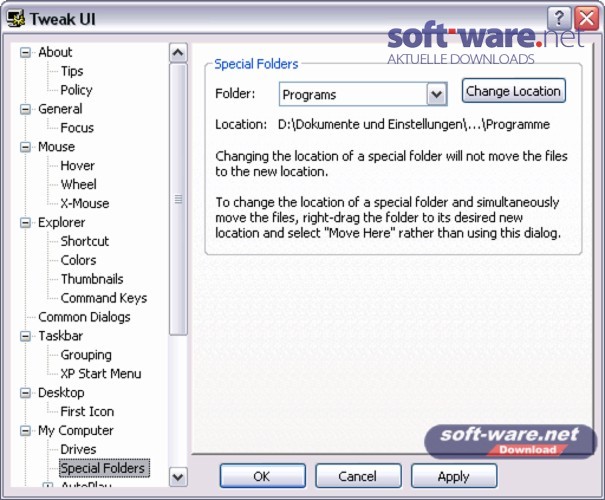Close the Tweak UI window

(x=586, y=18)
